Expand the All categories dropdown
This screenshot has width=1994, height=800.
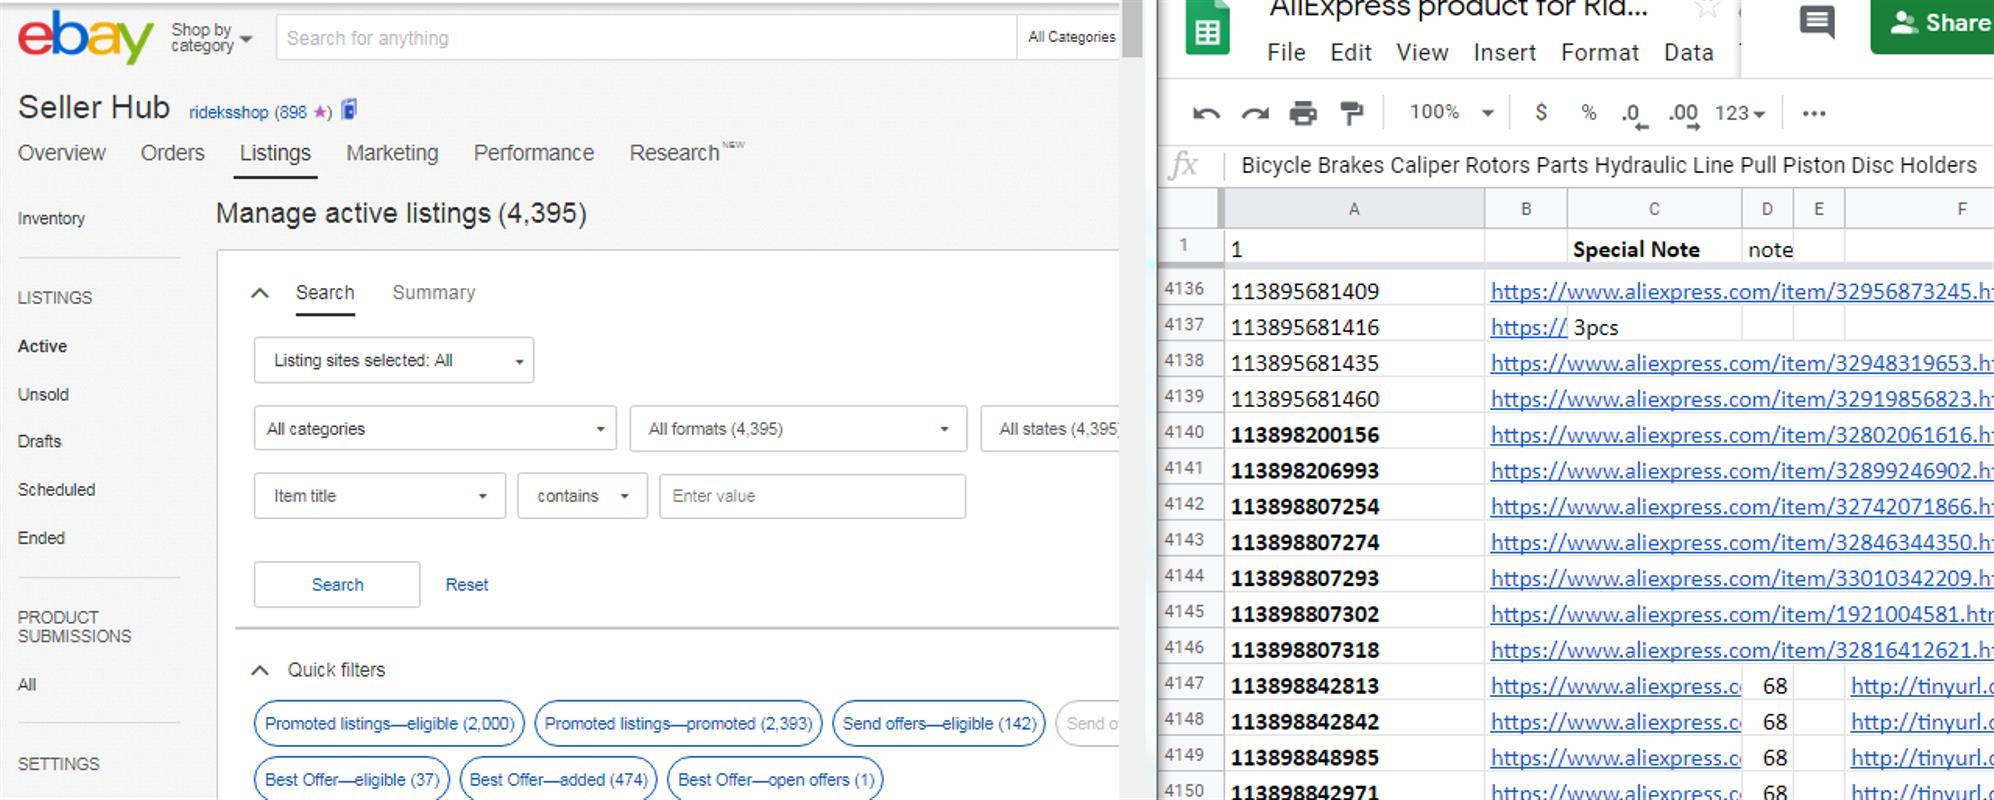(435, 429)
